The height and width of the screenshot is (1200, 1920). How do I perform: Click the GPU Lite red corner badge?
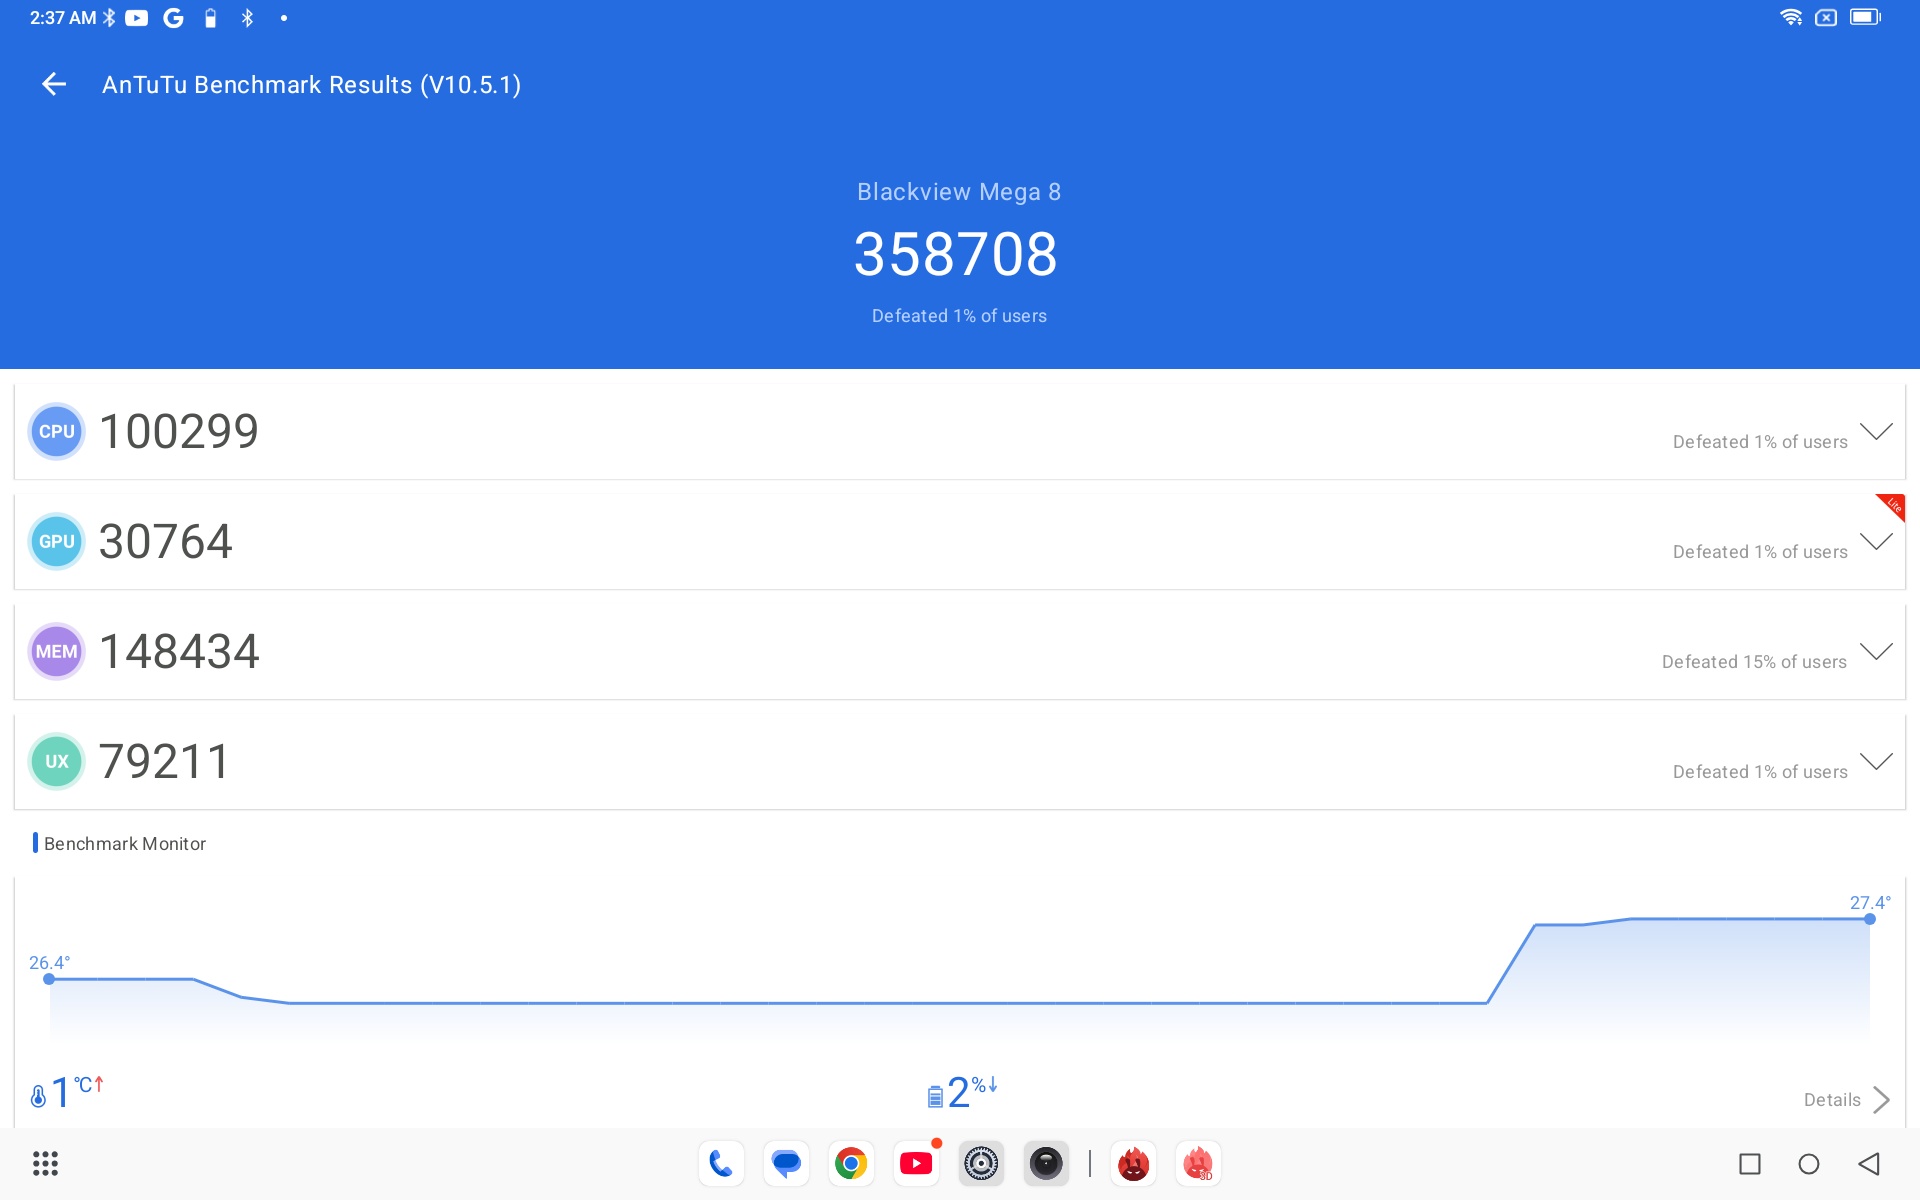[1893, 505]
